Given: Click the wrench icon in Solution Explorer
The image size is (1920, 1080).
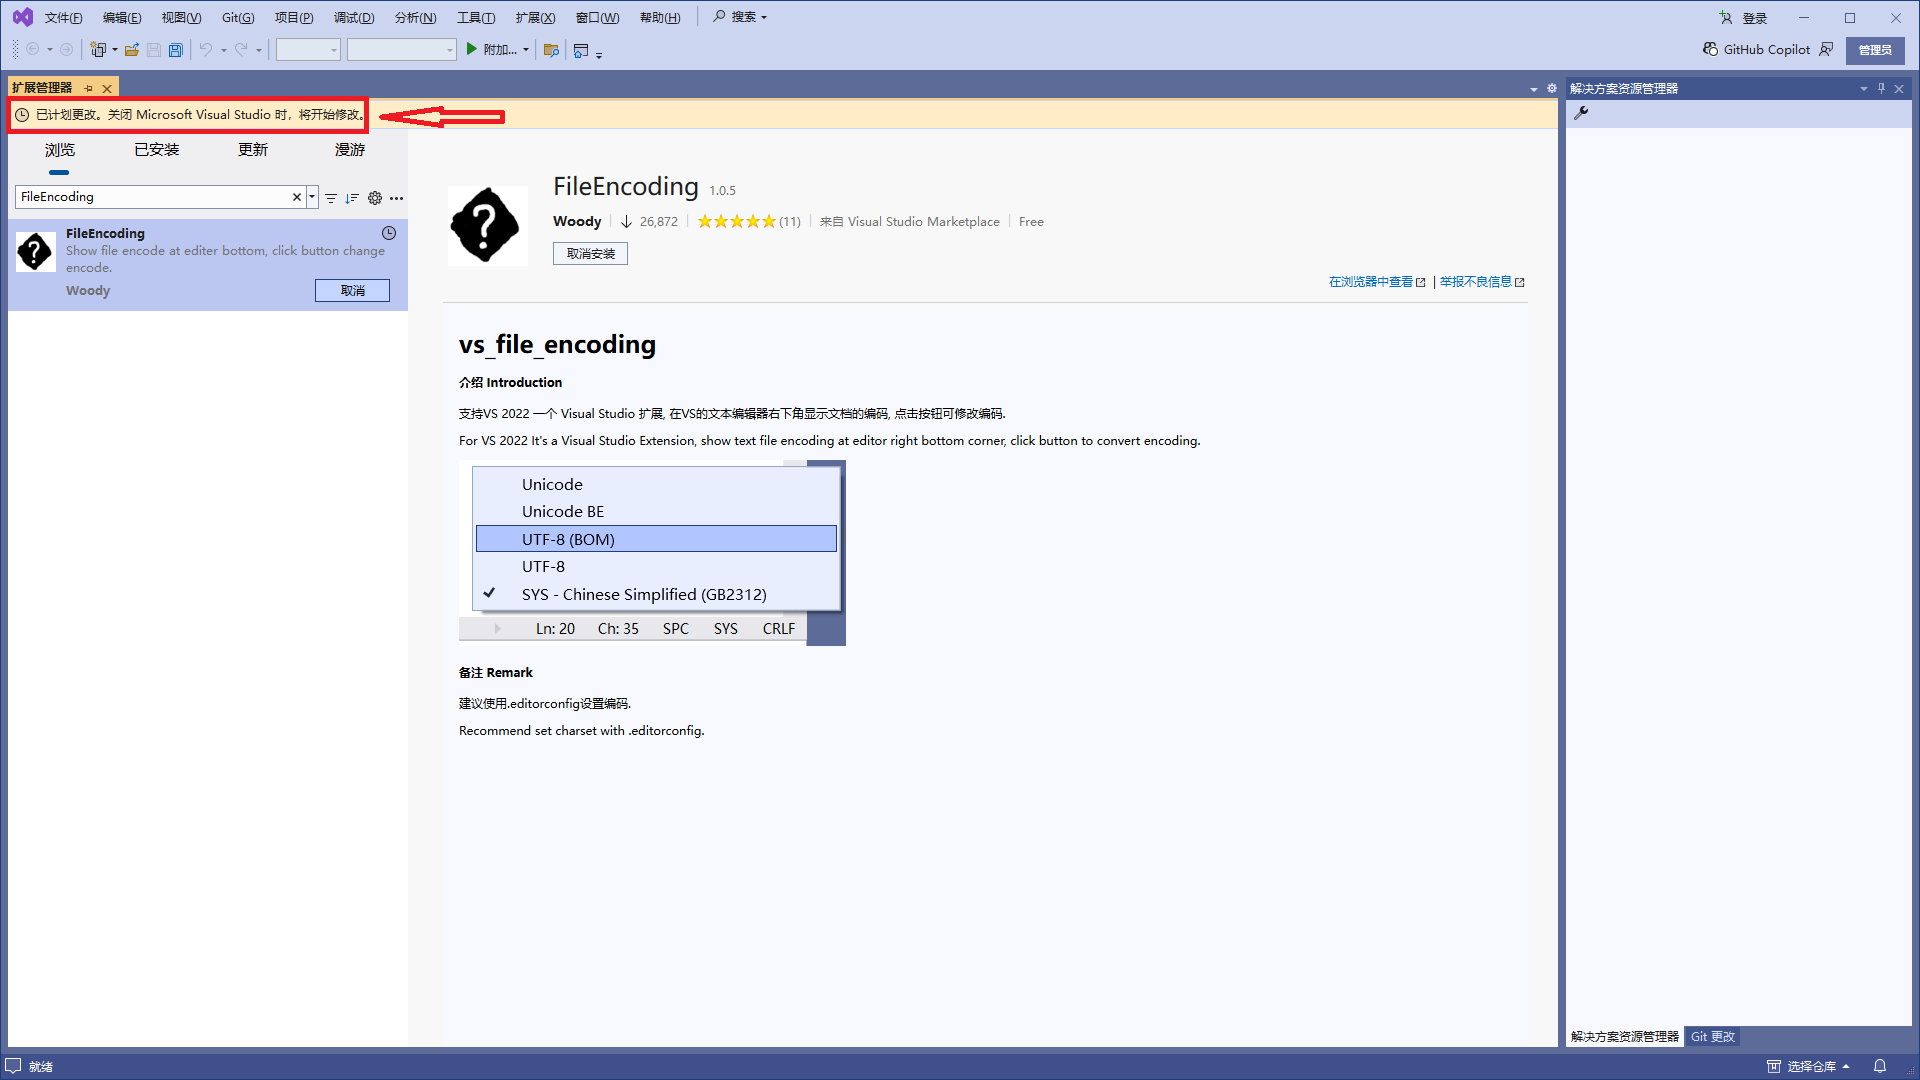Looking at the screenshot, I should 1581,113.
